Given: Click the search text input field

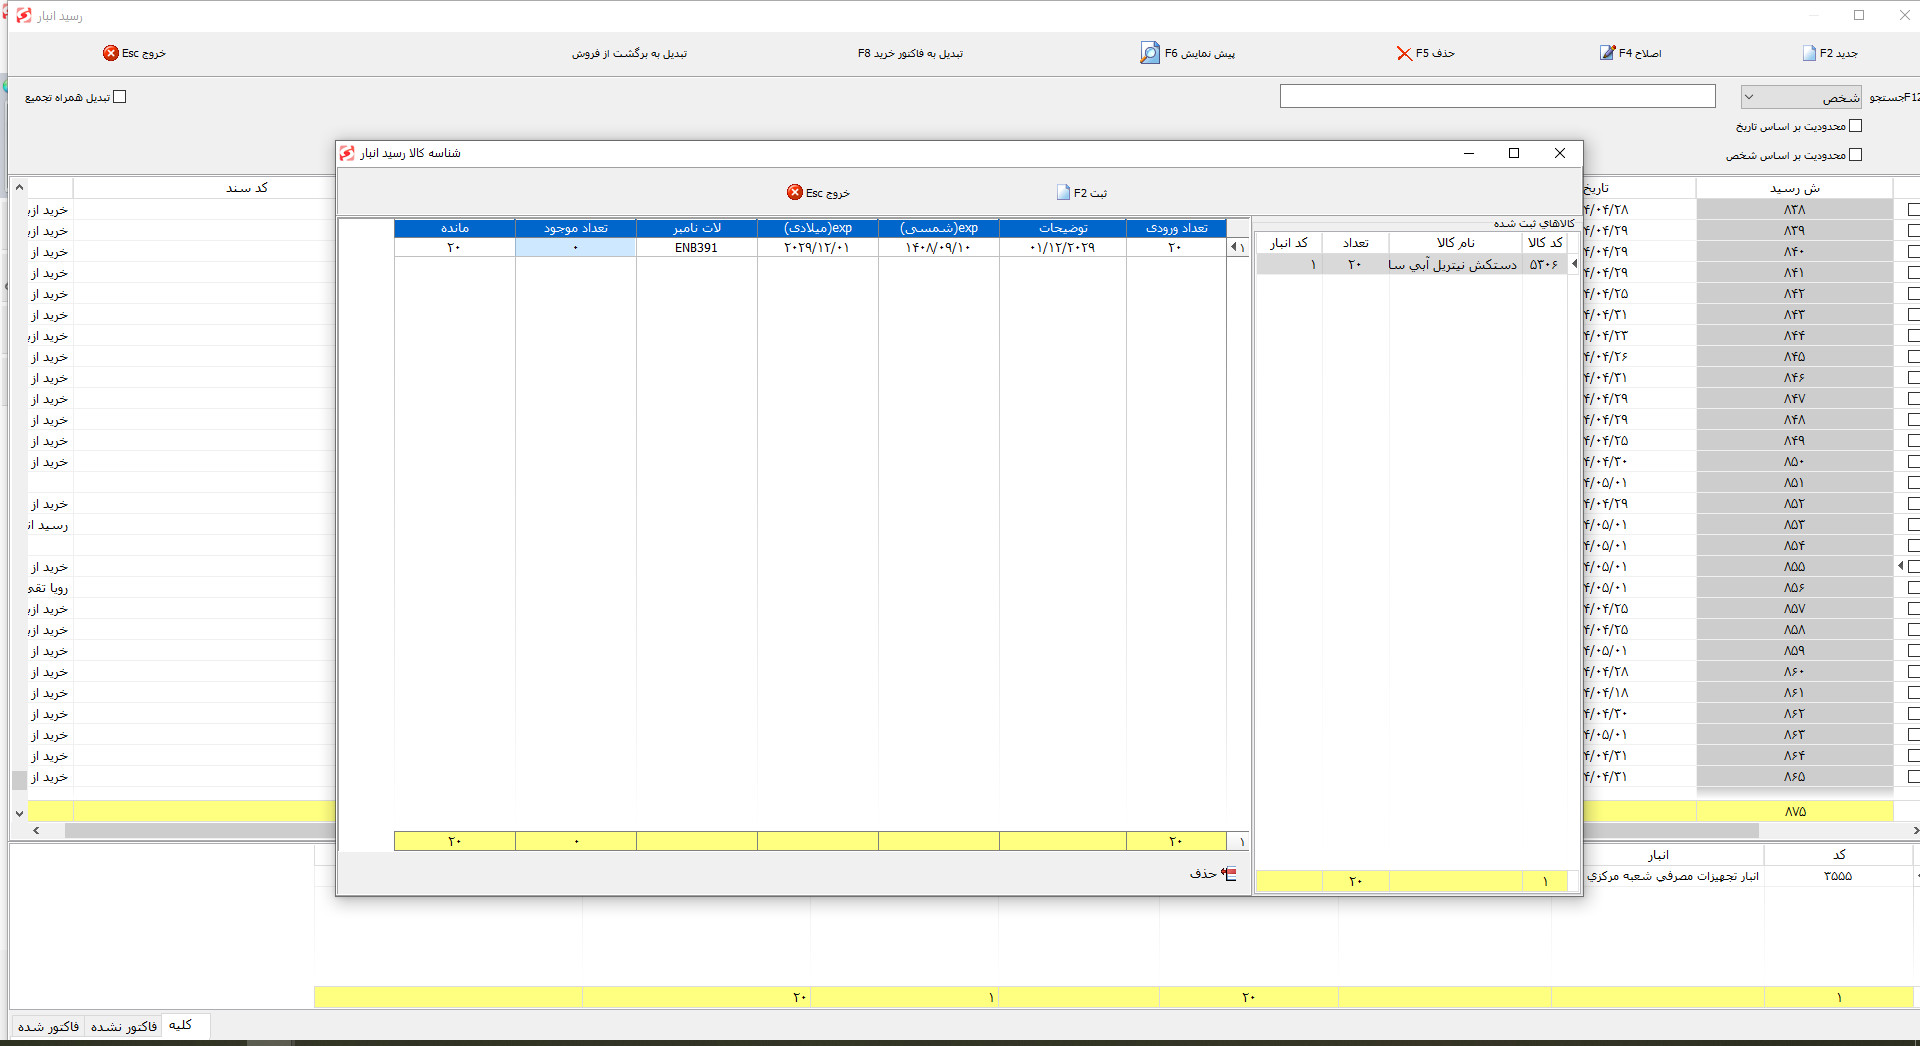Looking at the screenshot, I should click(x=1497, y=96).
